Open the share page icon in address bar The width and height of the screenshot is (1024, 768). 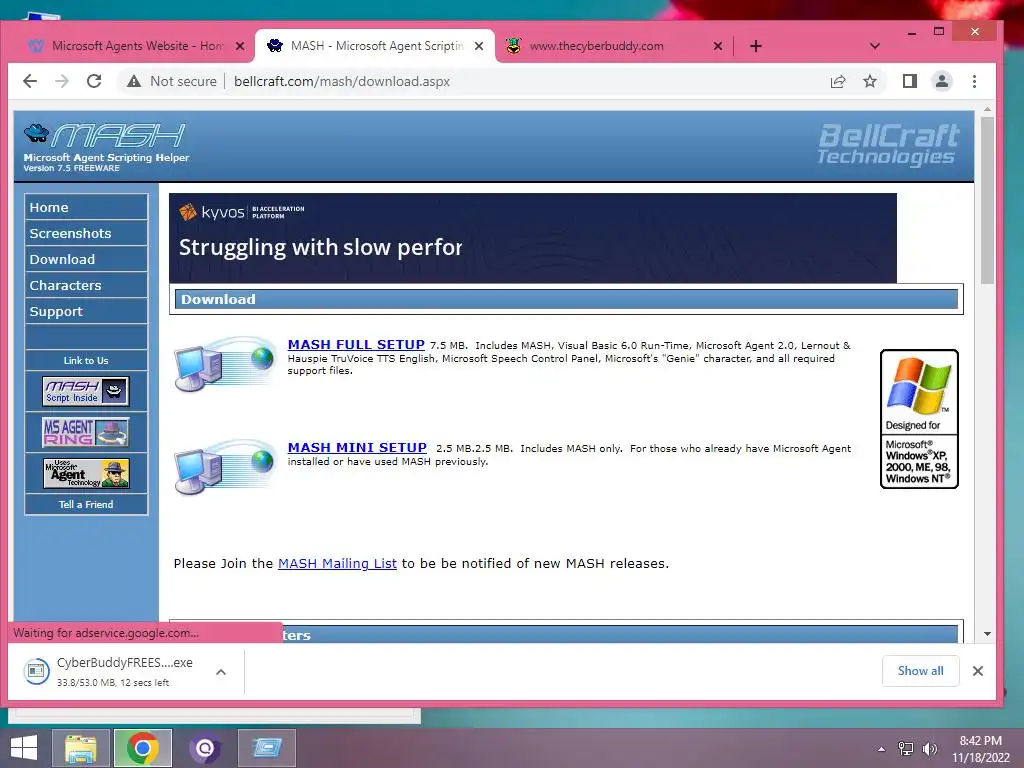tap(838, 81)
